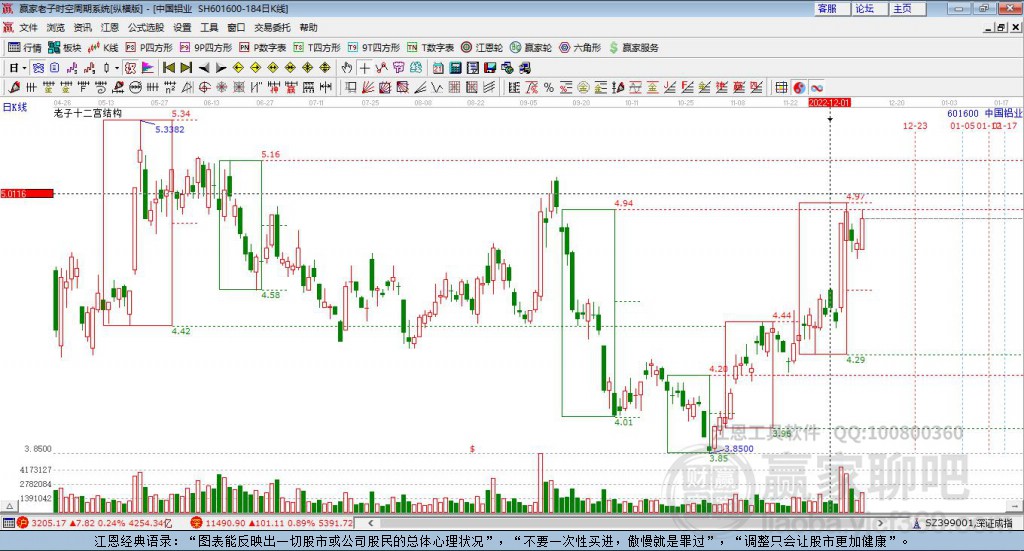Screen dimensions: 1024x551
Task: Click the up triangle beside volume panel
Action: (9, 506)
